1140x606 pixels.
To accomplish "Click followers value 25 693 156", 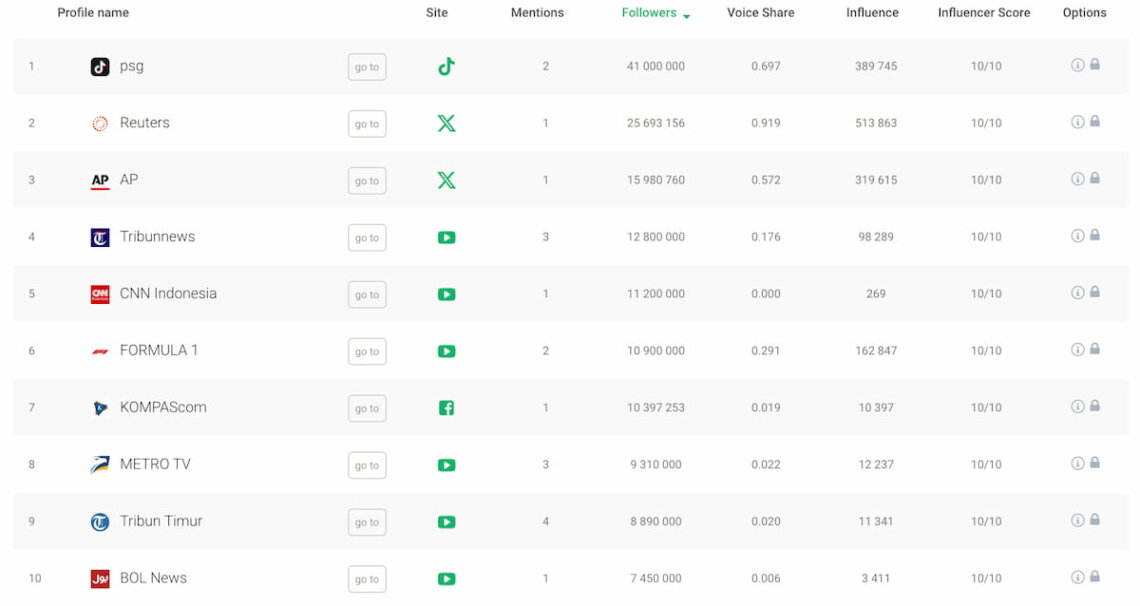I will 656,123.
